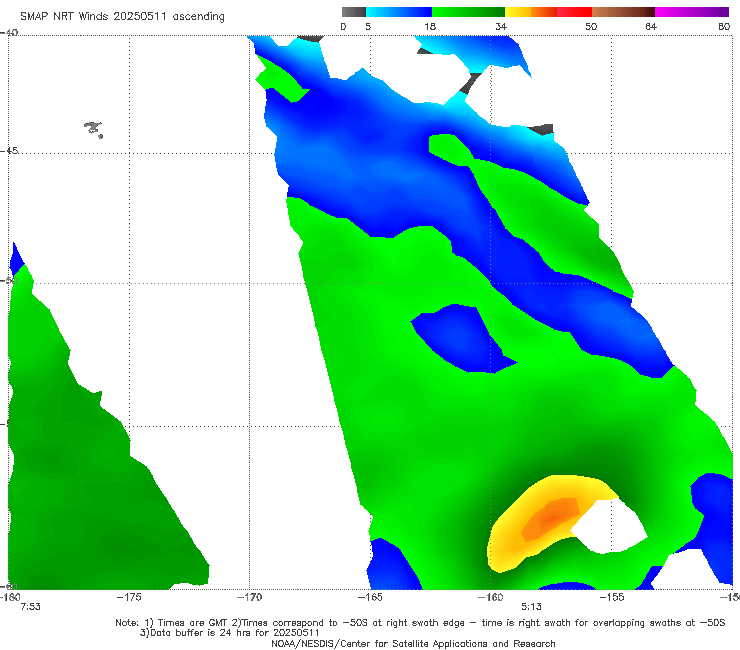Screen dimensions: 740x650
Task: Click the longitude label '-170'
Action: pyautogui.click(x=249, y=597)
